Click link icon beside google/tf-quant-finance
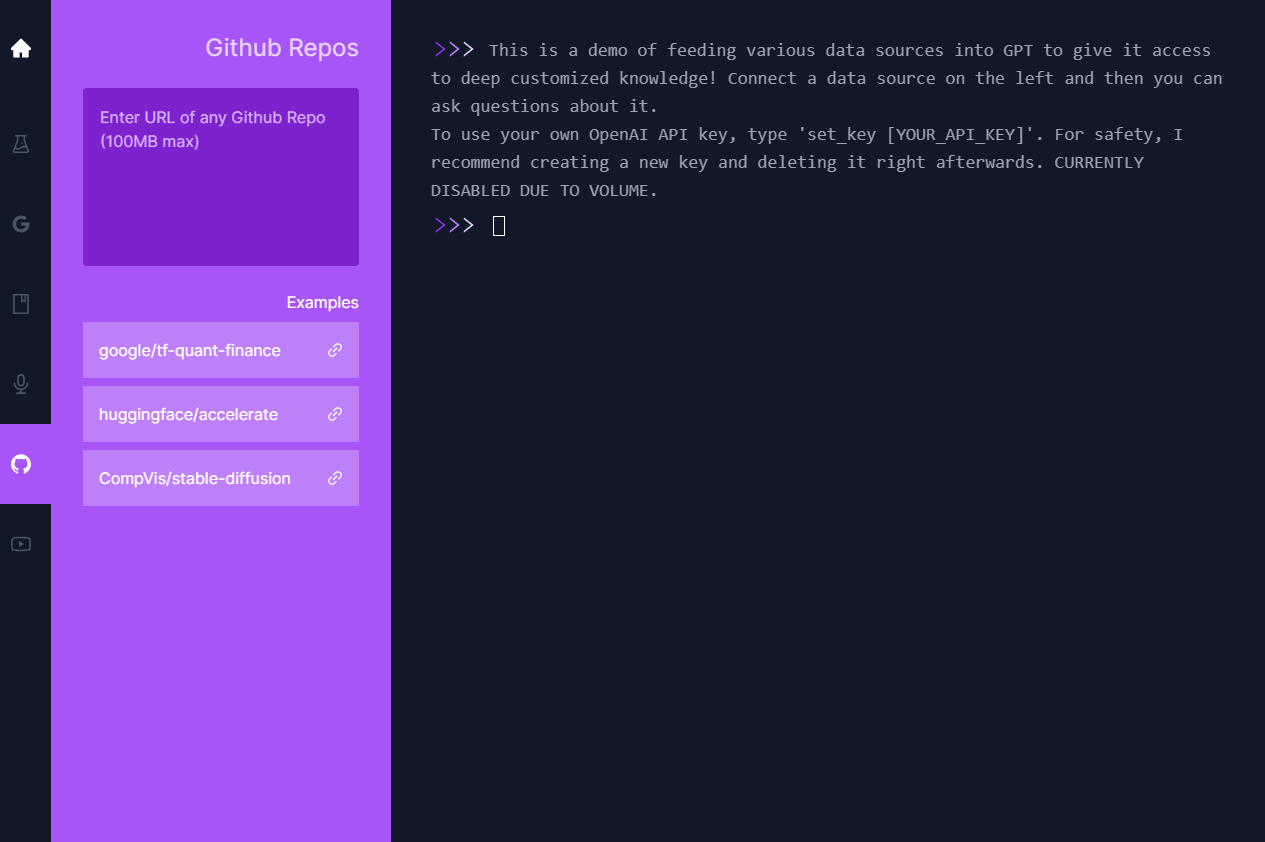Screen dimensions: 1265x842 click(335, 350)
